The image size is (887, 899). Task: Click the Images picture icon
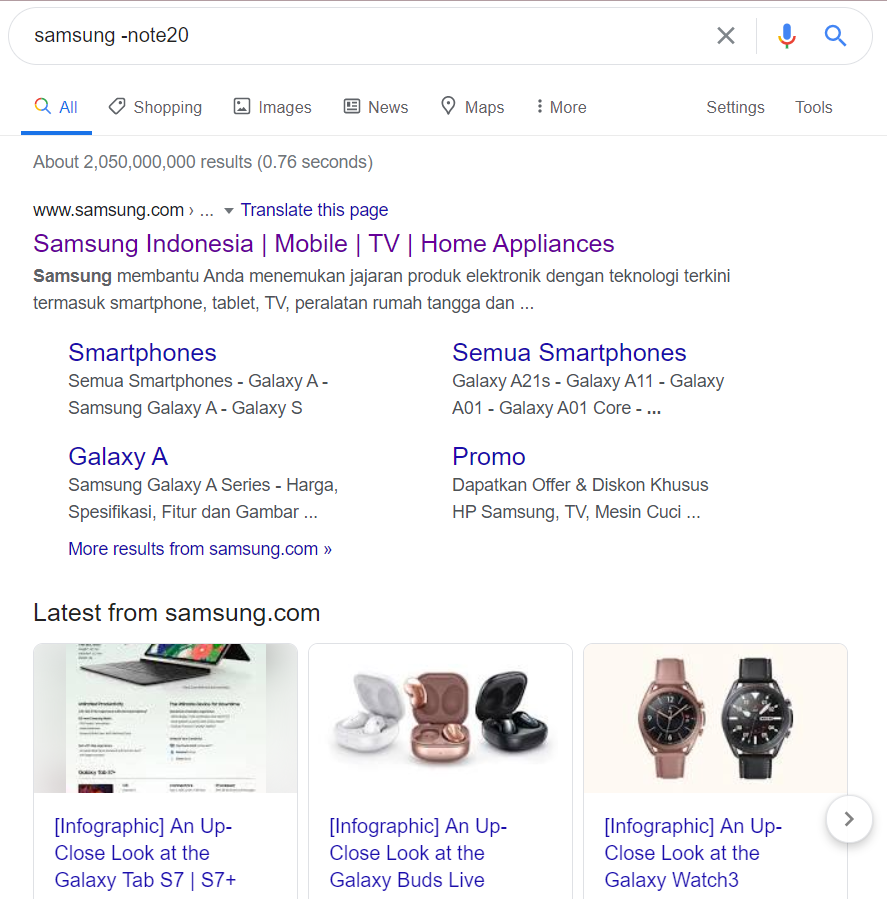pos(242,106)
